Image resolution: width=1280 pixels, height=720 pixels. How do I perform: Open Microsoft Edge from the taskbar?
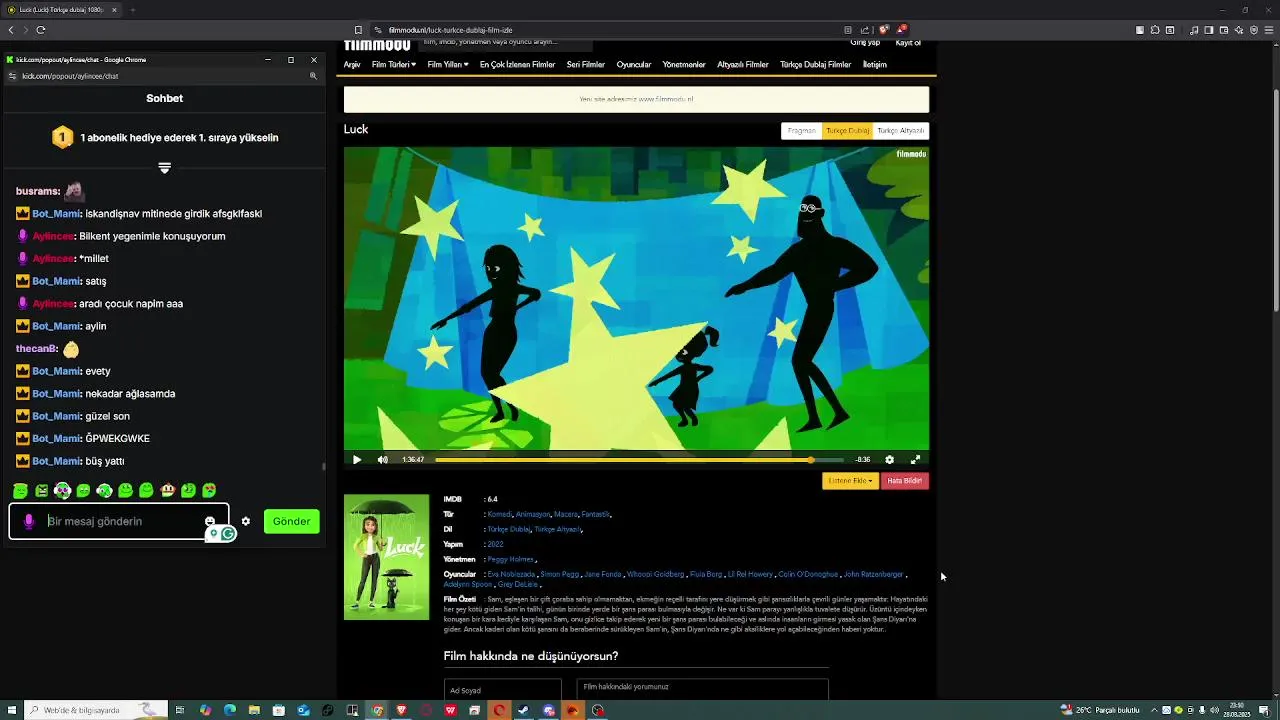coord(230,710)
